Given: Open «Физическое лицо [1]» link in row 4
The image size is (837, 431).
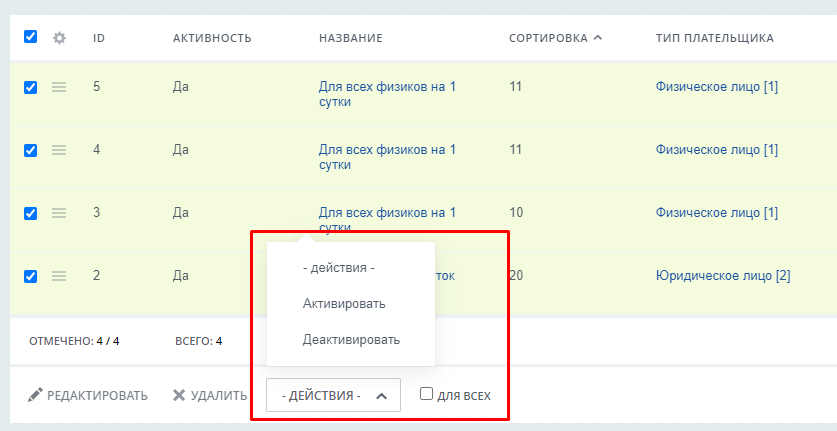Looking at the screenshot, I should pyautogui.click(x=717, y=150).
